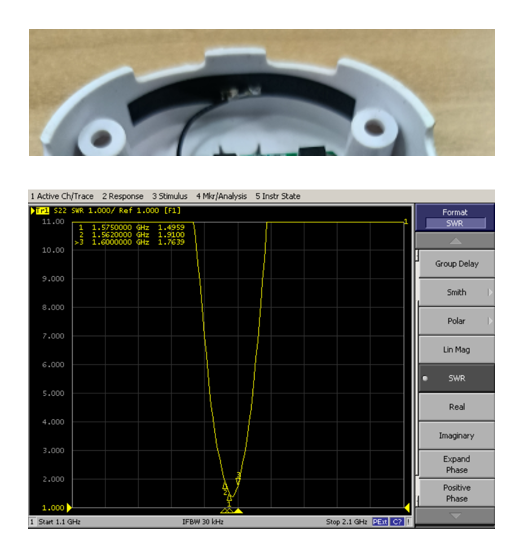Choose Imaginary format

[456, 436]
